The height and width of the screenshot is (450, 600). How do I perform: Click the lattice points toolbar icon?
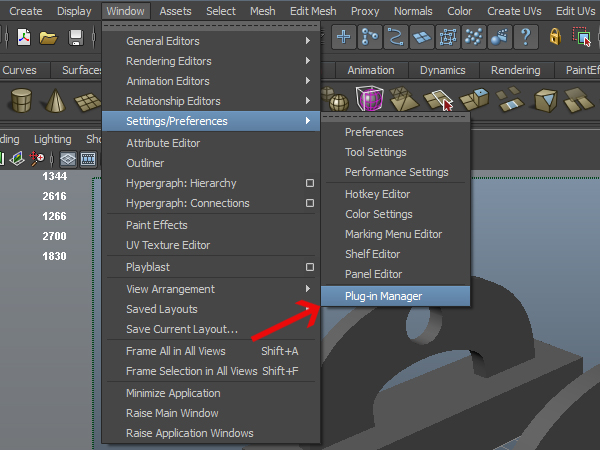tap(448, 37)
